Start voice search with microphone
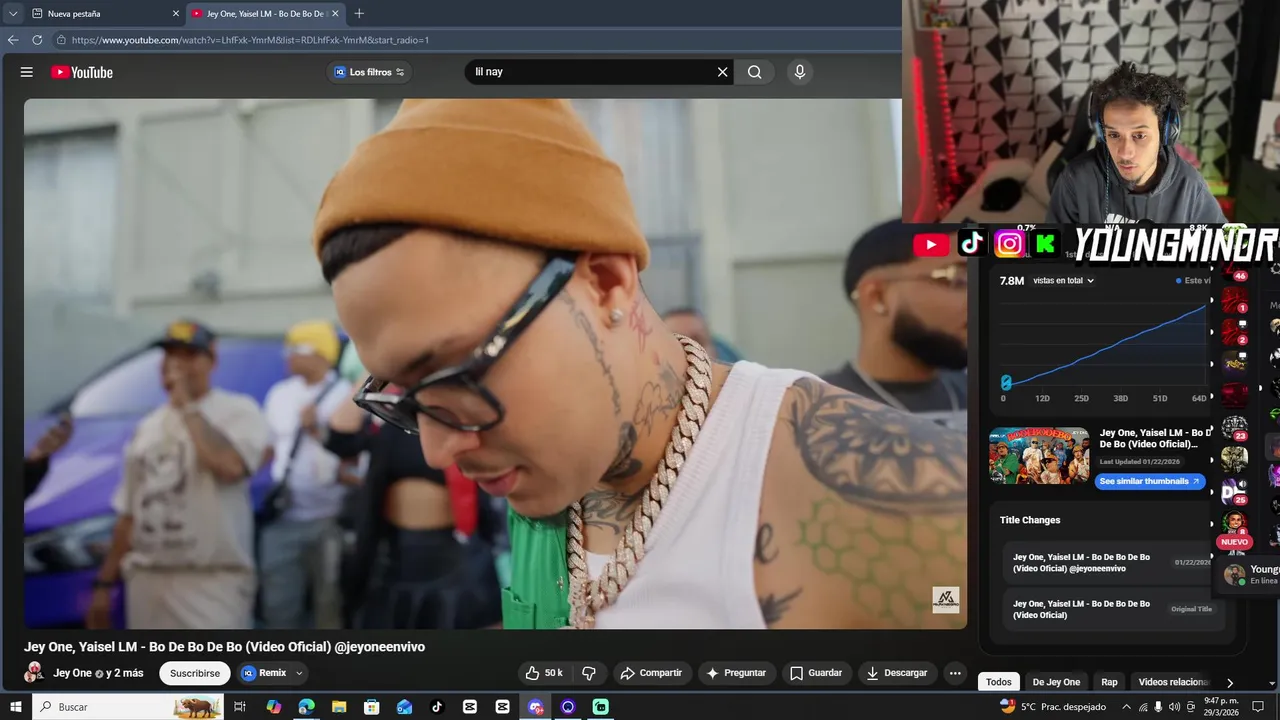Screen dimensions: 1280x720 [x=799, y=72]
